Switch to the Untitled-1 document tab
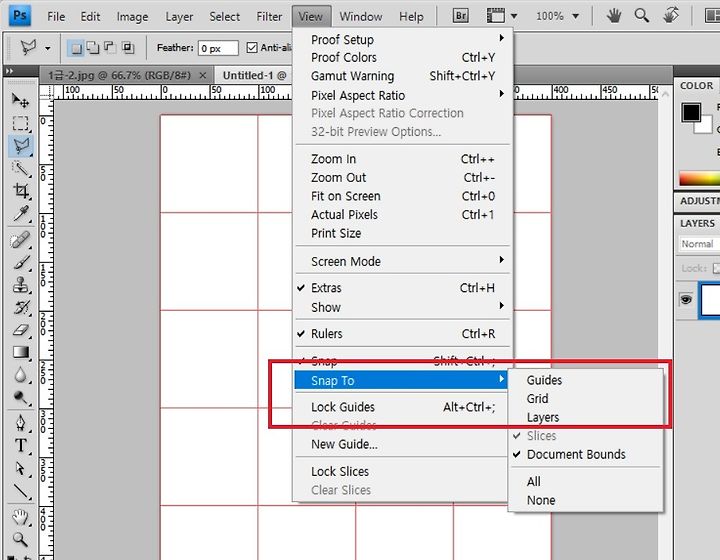The width and height of the screenshot is (720, 560). pos(255,75)
